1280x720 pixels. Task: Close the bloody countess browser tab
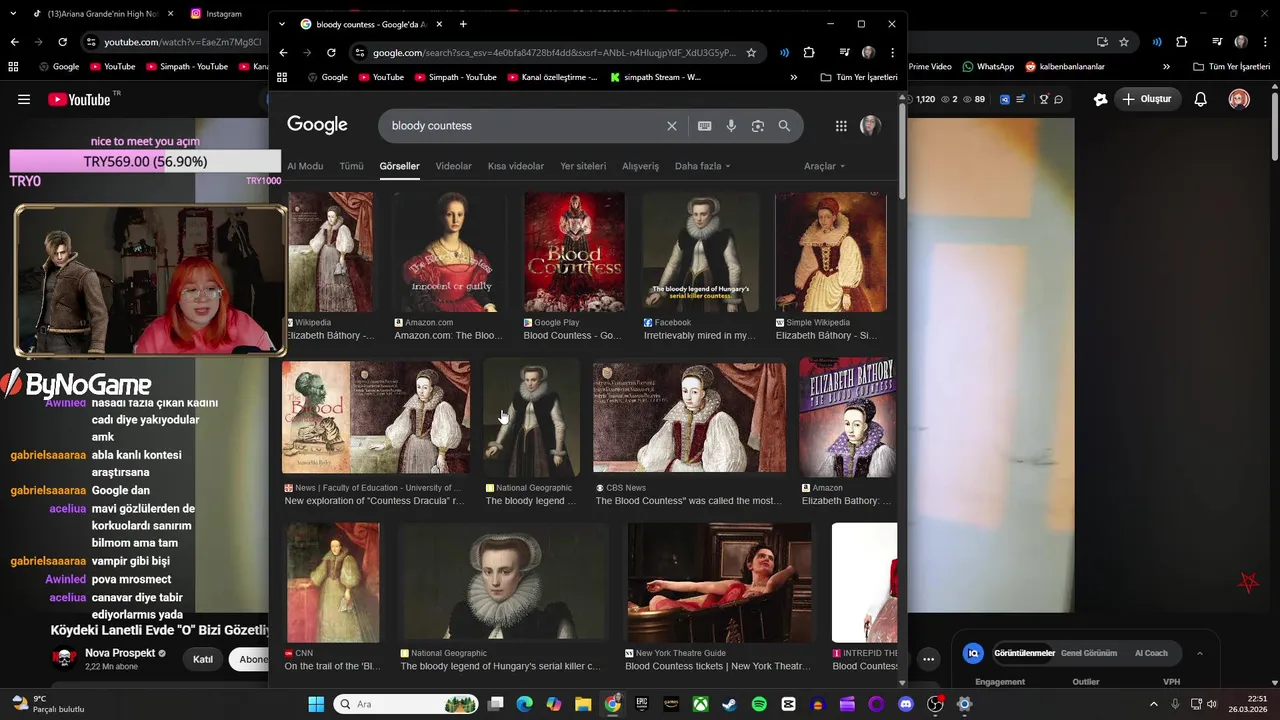point(440,24)
